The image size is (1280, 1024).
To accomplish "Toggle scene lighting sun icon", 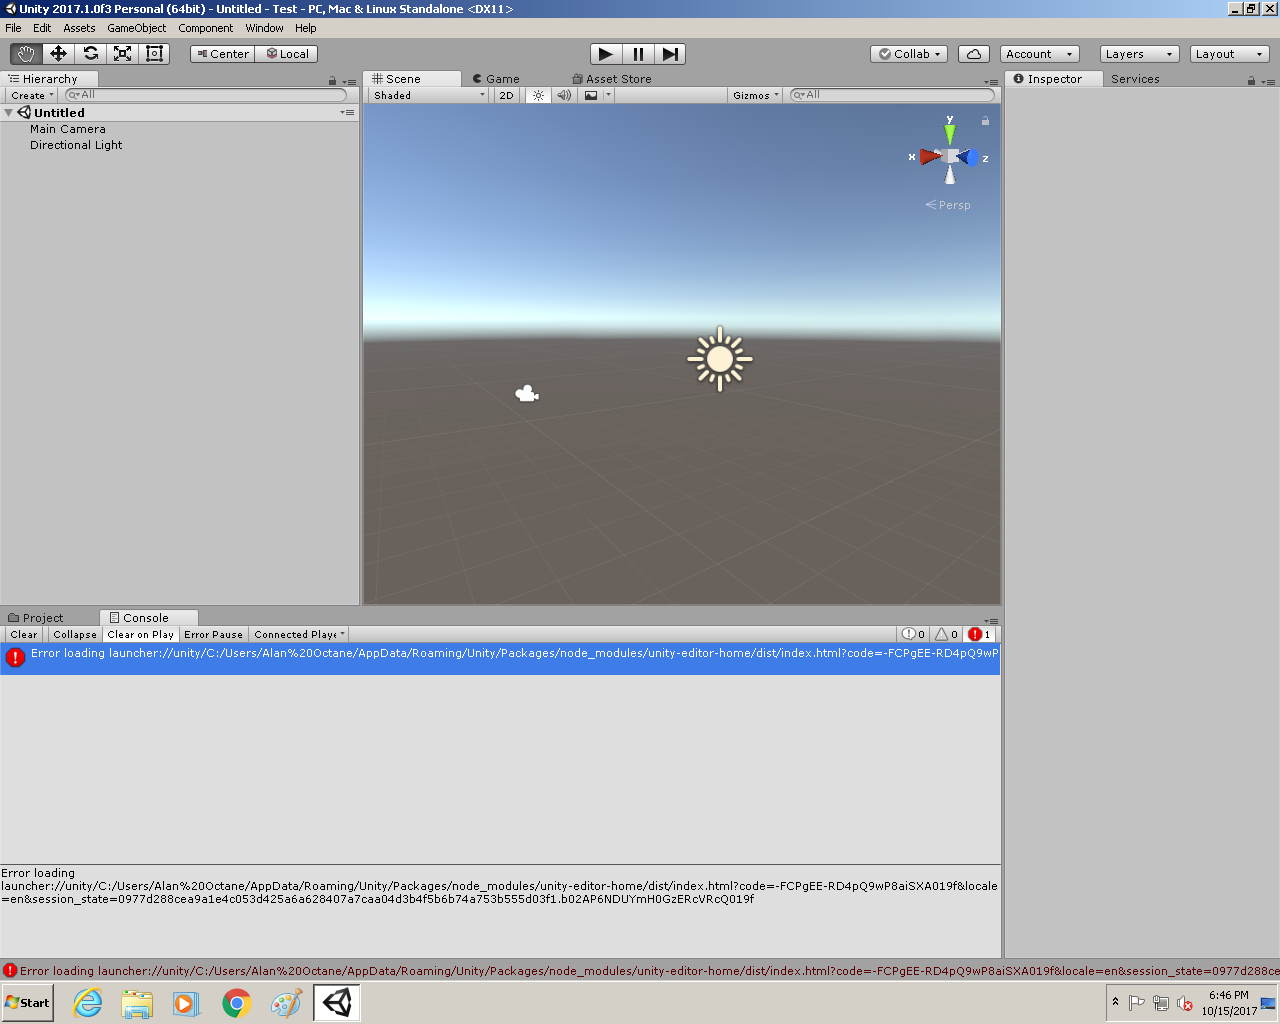I will (x=538, y=95).
